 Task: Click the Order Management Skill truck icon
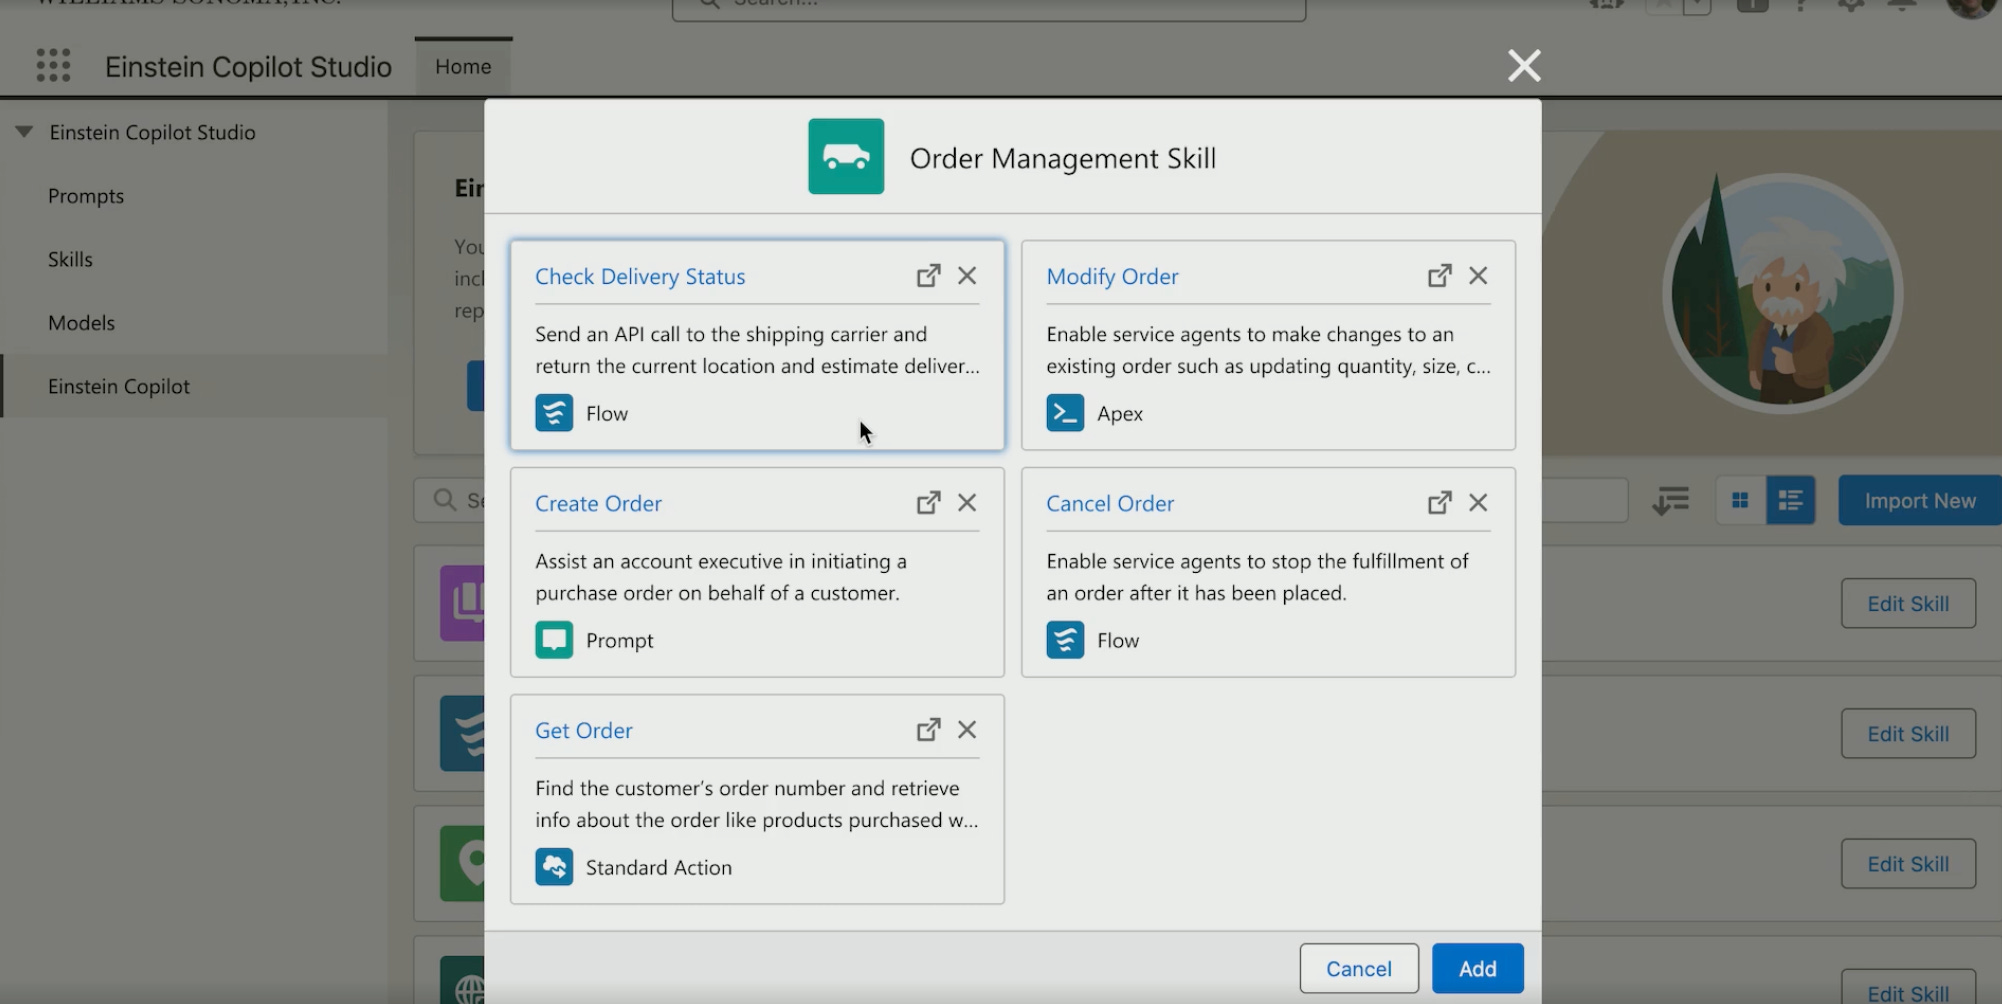coord(846,157)
